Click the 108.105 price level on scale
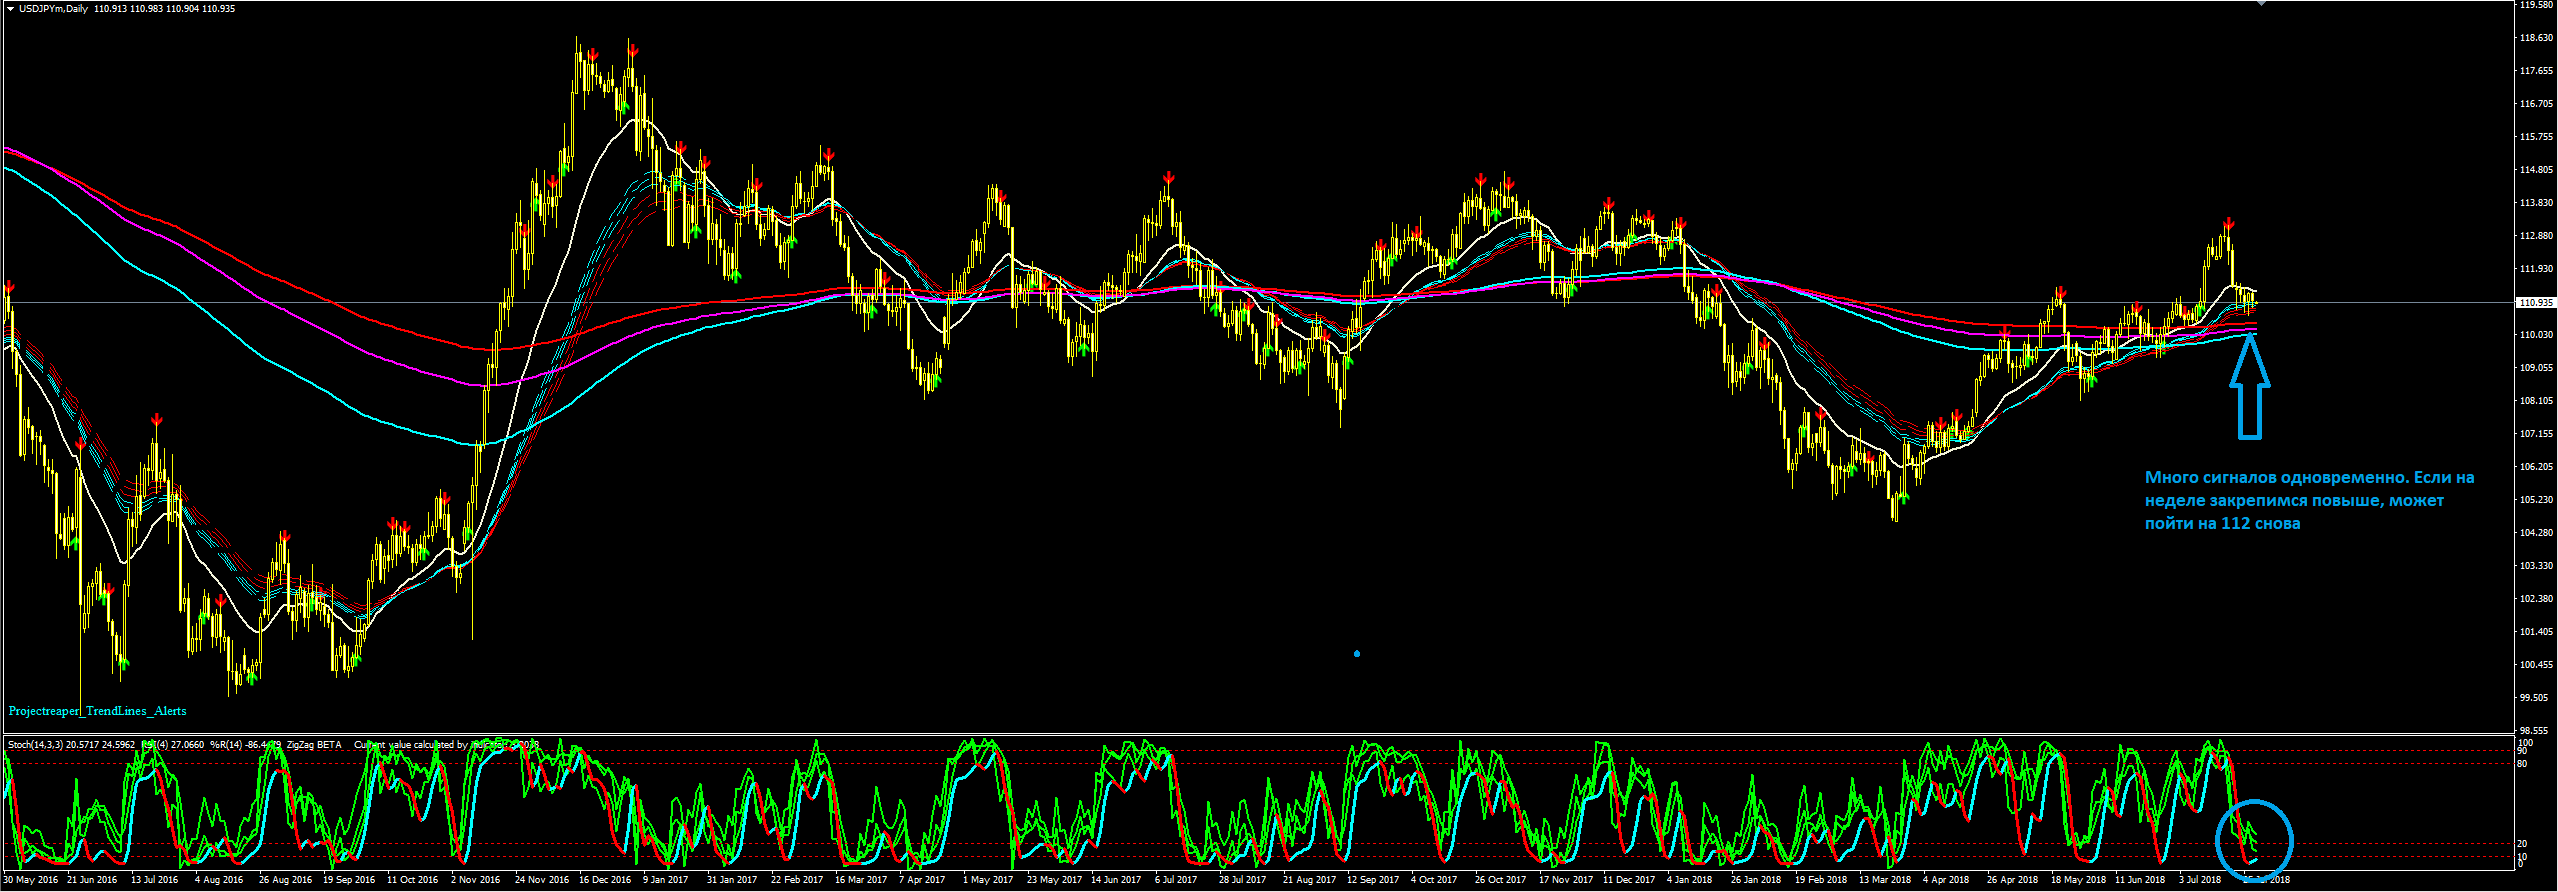 click(2537, 401)
